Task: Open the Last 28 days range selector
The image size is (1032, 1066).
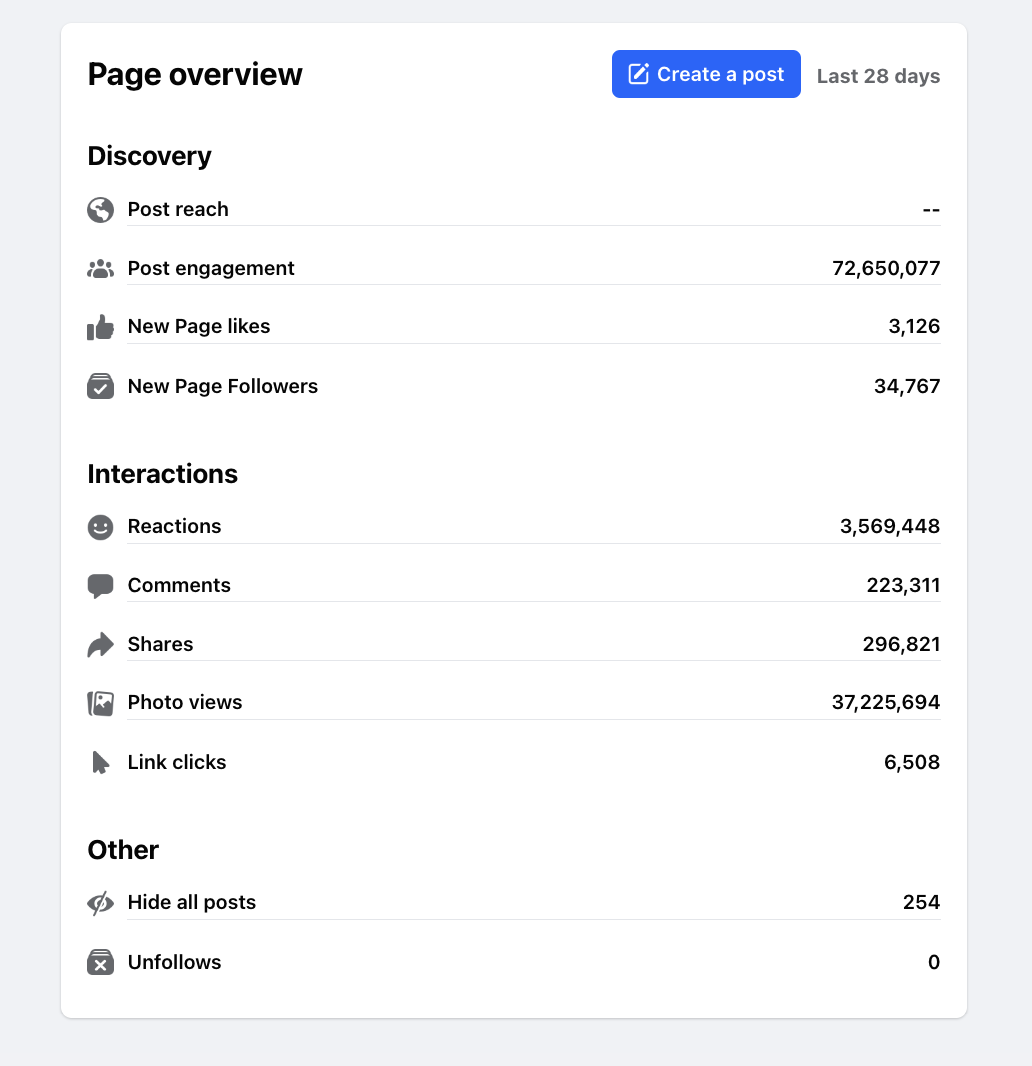Action: (878, 76)
